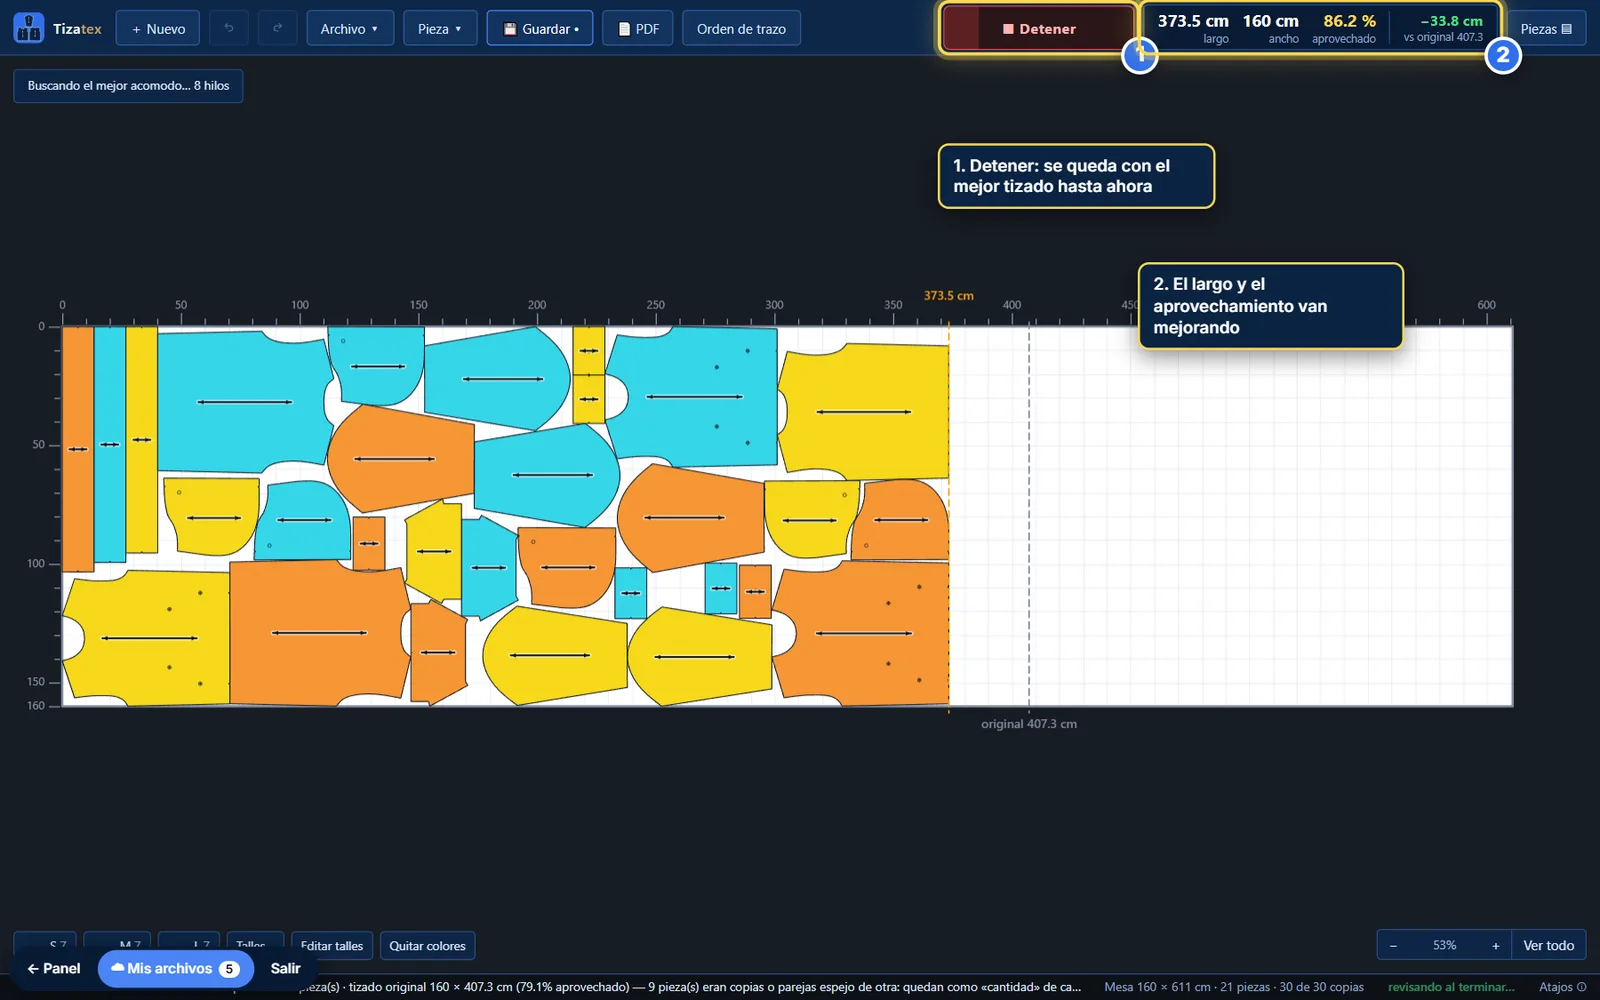1600x1000 pixels.
Task: Click the 'revisando al terminar' status text
Action: click(x=1451, y=987)
